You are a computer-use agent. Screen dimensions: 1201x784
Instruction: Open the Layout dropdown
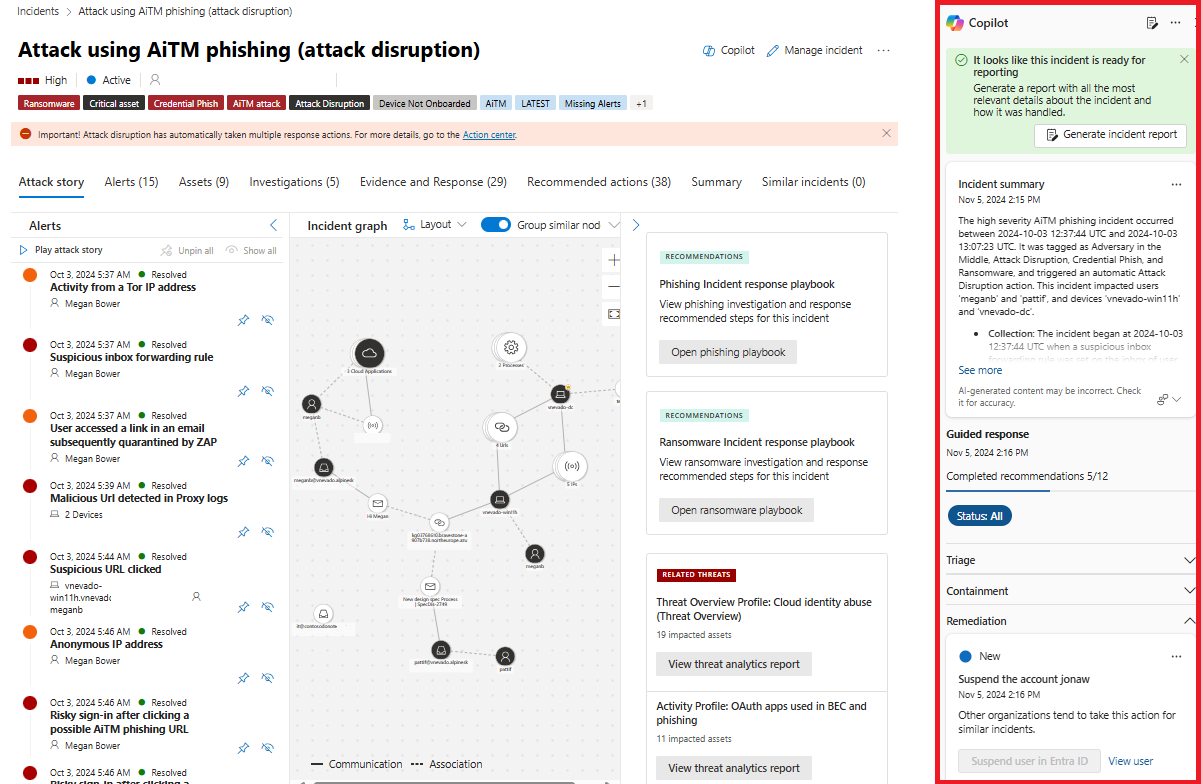pos(435,225)
